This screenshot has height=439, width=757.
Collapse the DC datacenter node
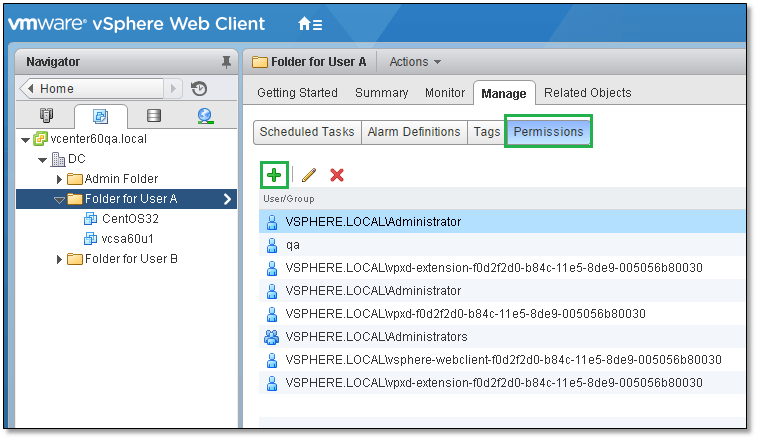(42, 160)
